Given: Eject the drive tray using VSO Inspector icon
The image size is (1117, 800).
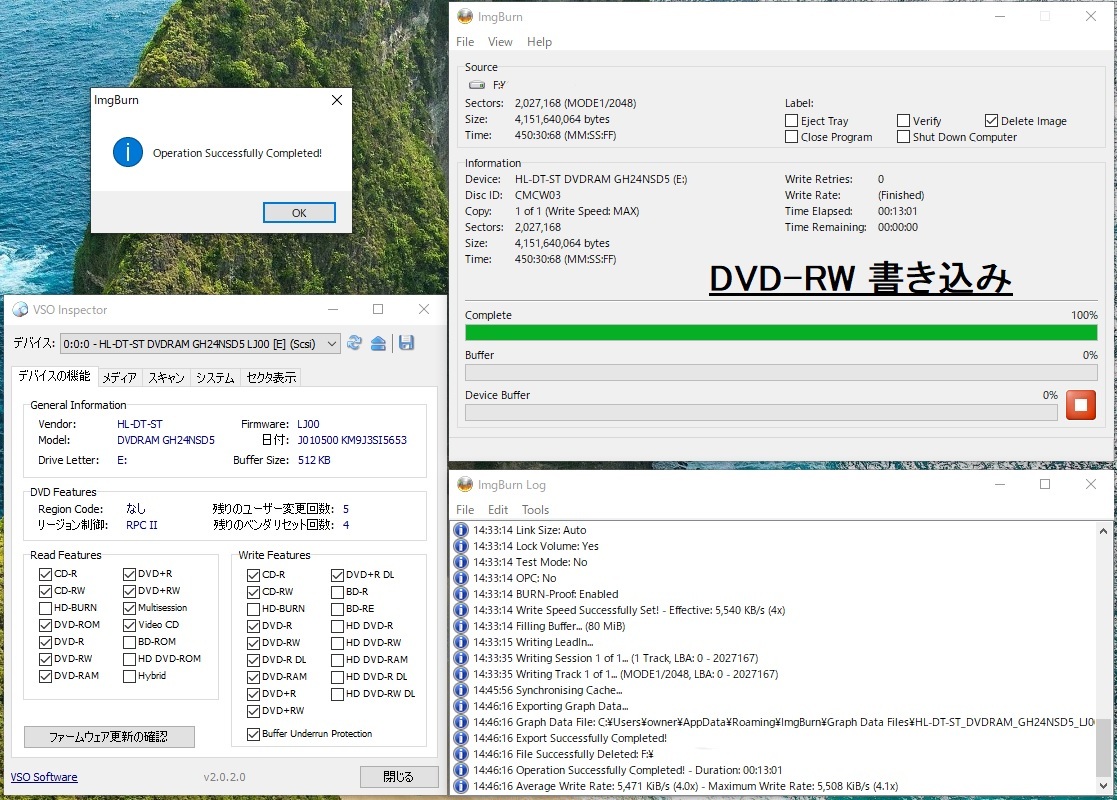Looking at the screenshot, I should [380, 343].
